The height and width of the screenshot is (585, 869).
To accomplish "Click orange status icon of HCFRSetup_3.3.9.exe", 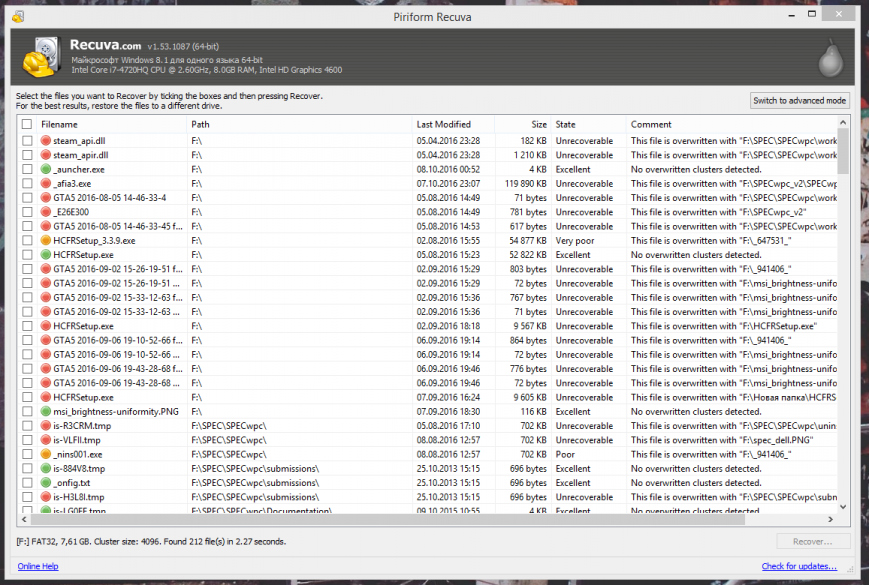I will (46, 240).
